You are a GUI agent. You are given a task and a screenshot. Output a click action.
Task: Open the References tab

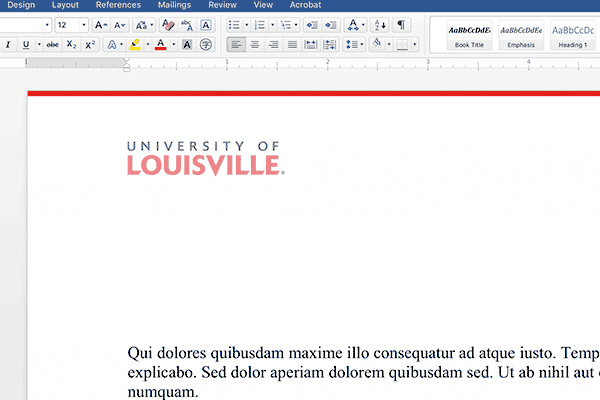pyautogui.click(x=118, y=5)
